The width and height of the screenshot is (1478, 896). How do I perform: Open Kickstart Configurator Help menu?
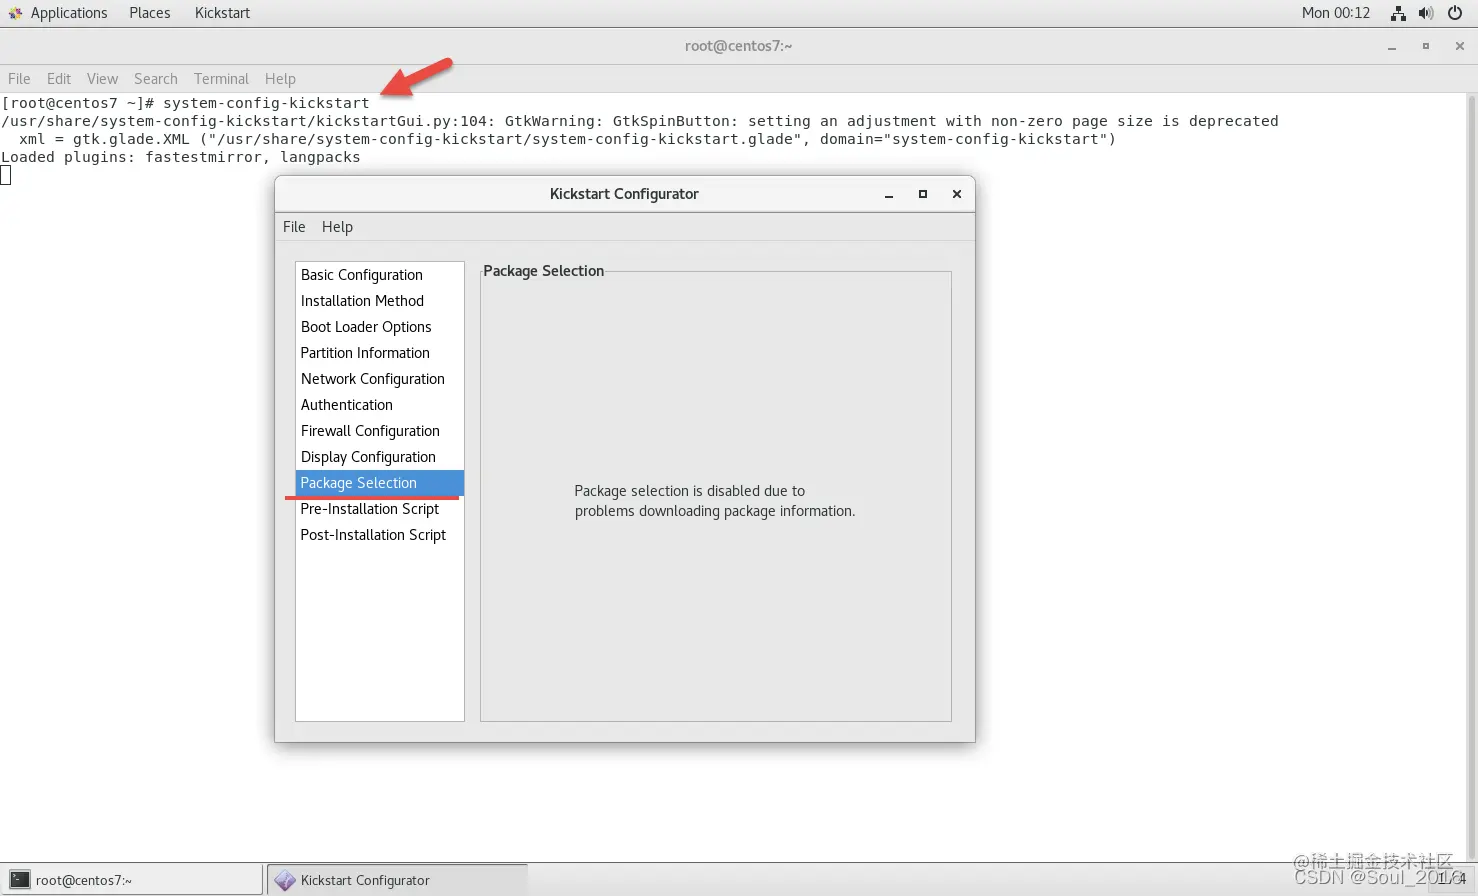coord(337,227)
